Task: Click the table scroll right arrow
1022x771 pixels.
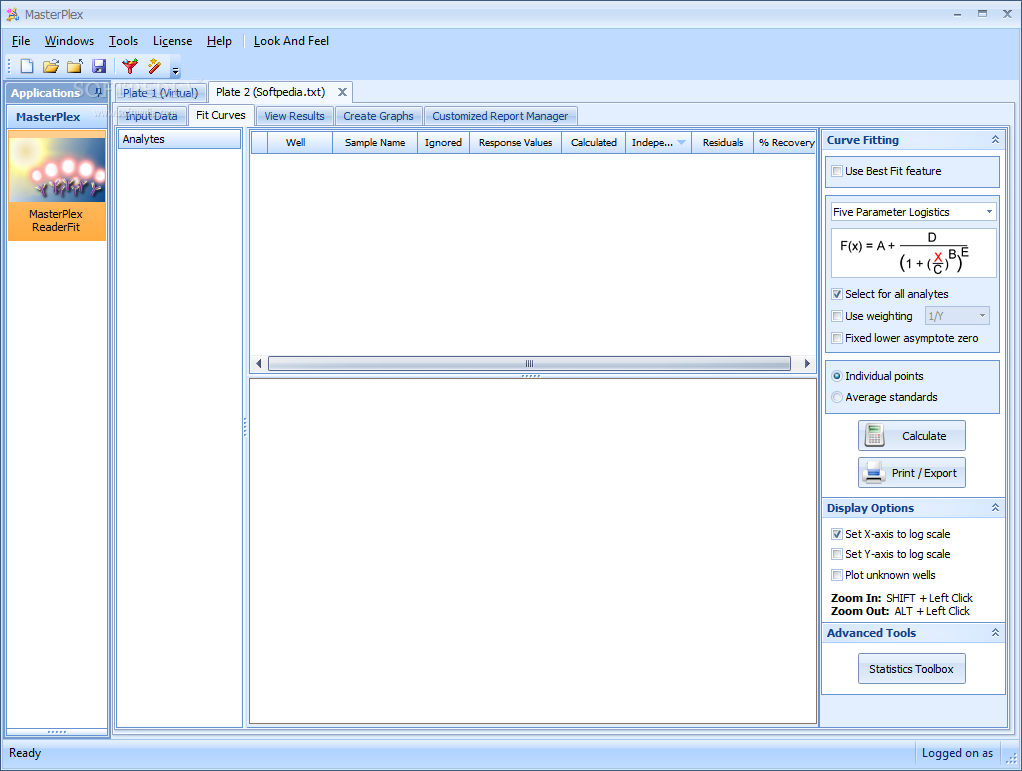Action: 807,363
